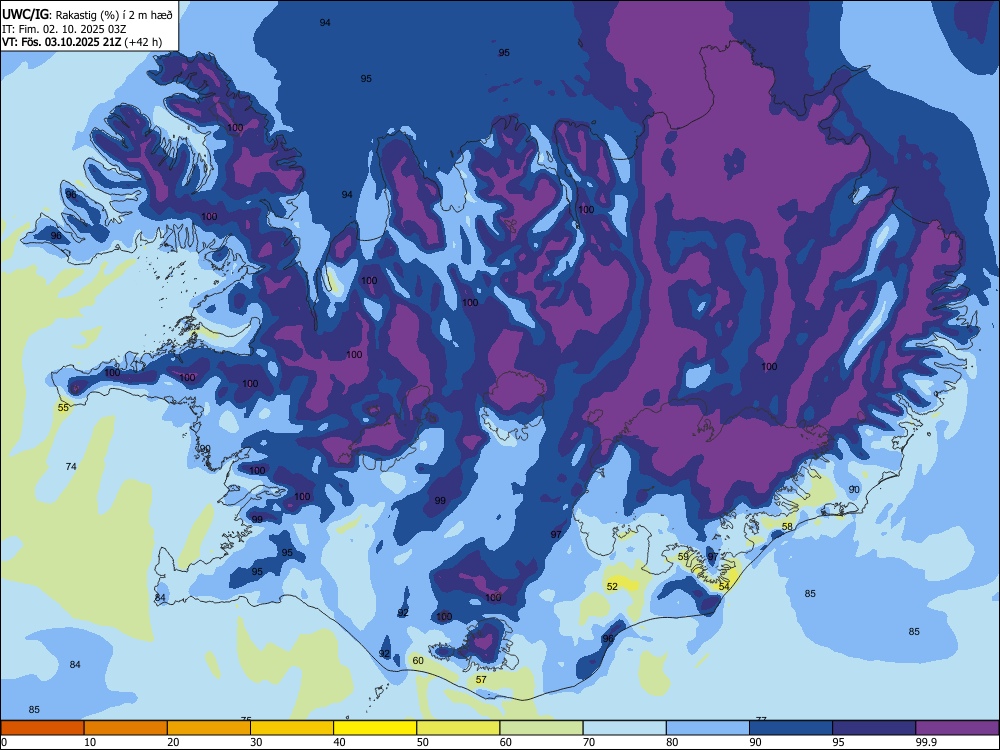The image size is (1000, 750).
Task: Click the '80' legend tick label
Action: [672, 742]
